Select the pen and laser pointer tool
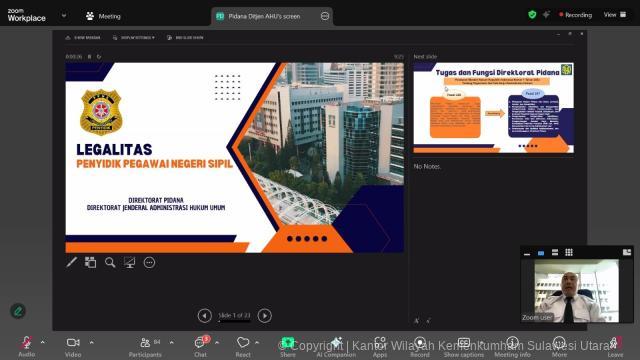The height and width of the screenshot is (360, 640). pos(71,262)
